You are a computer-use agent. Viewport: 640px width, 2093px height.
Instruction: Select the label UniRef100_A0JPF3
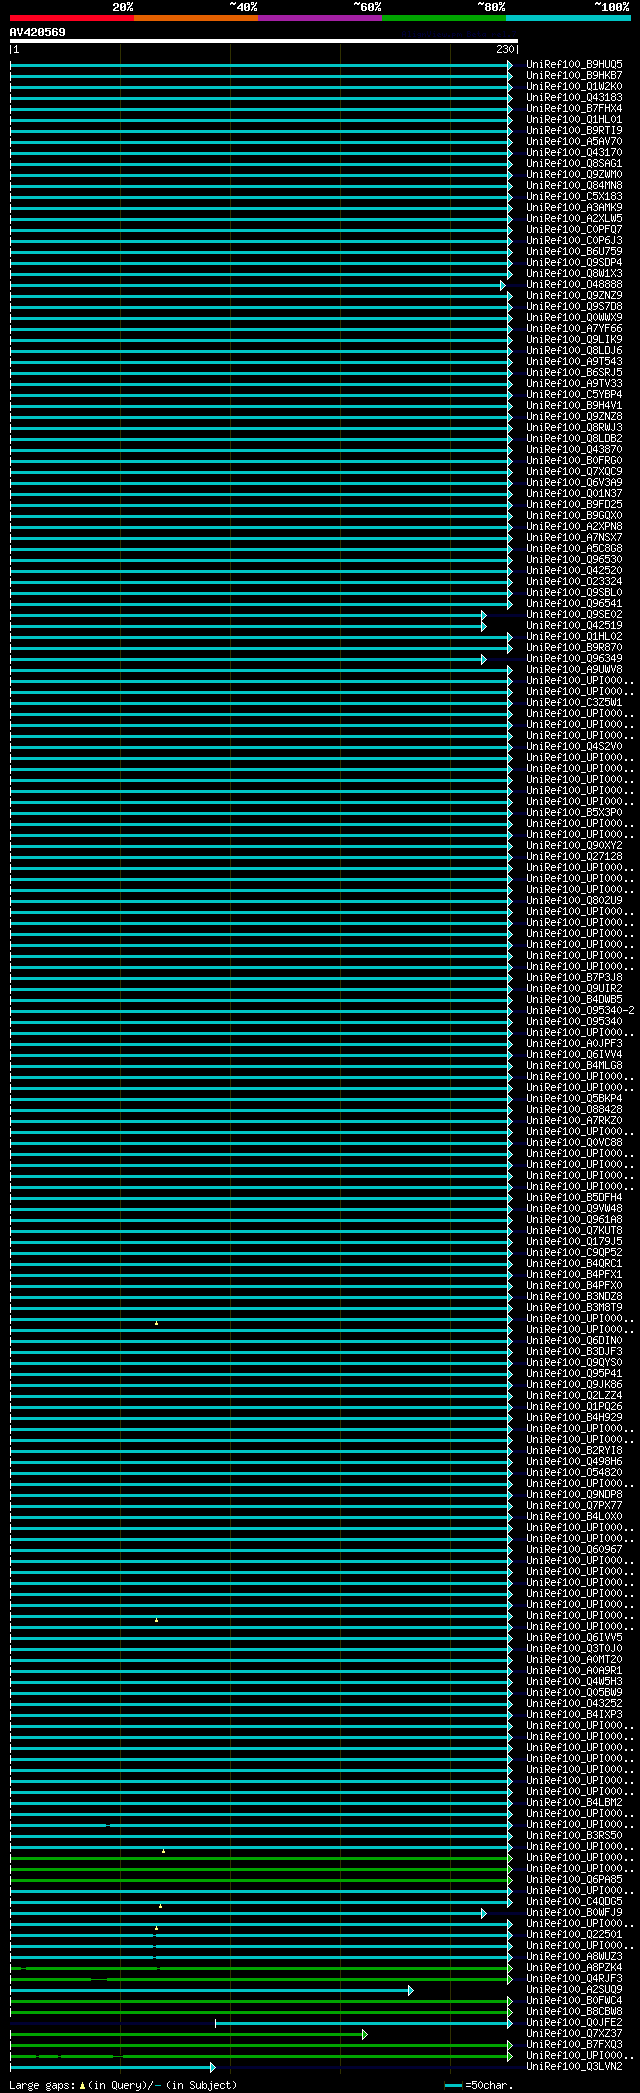(x=574, y=1044)
